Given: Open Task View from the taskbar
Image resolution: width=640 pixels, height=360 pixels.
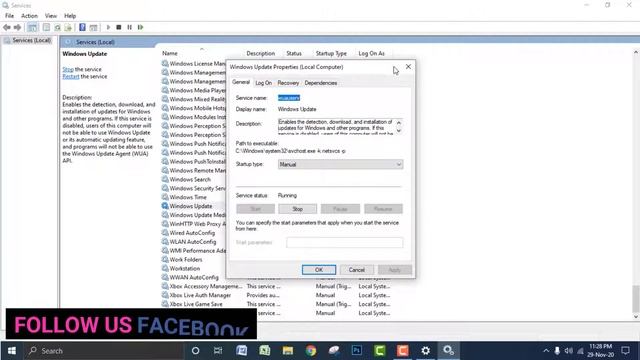Looking at the screenshot, I should (x=218, y=351).
